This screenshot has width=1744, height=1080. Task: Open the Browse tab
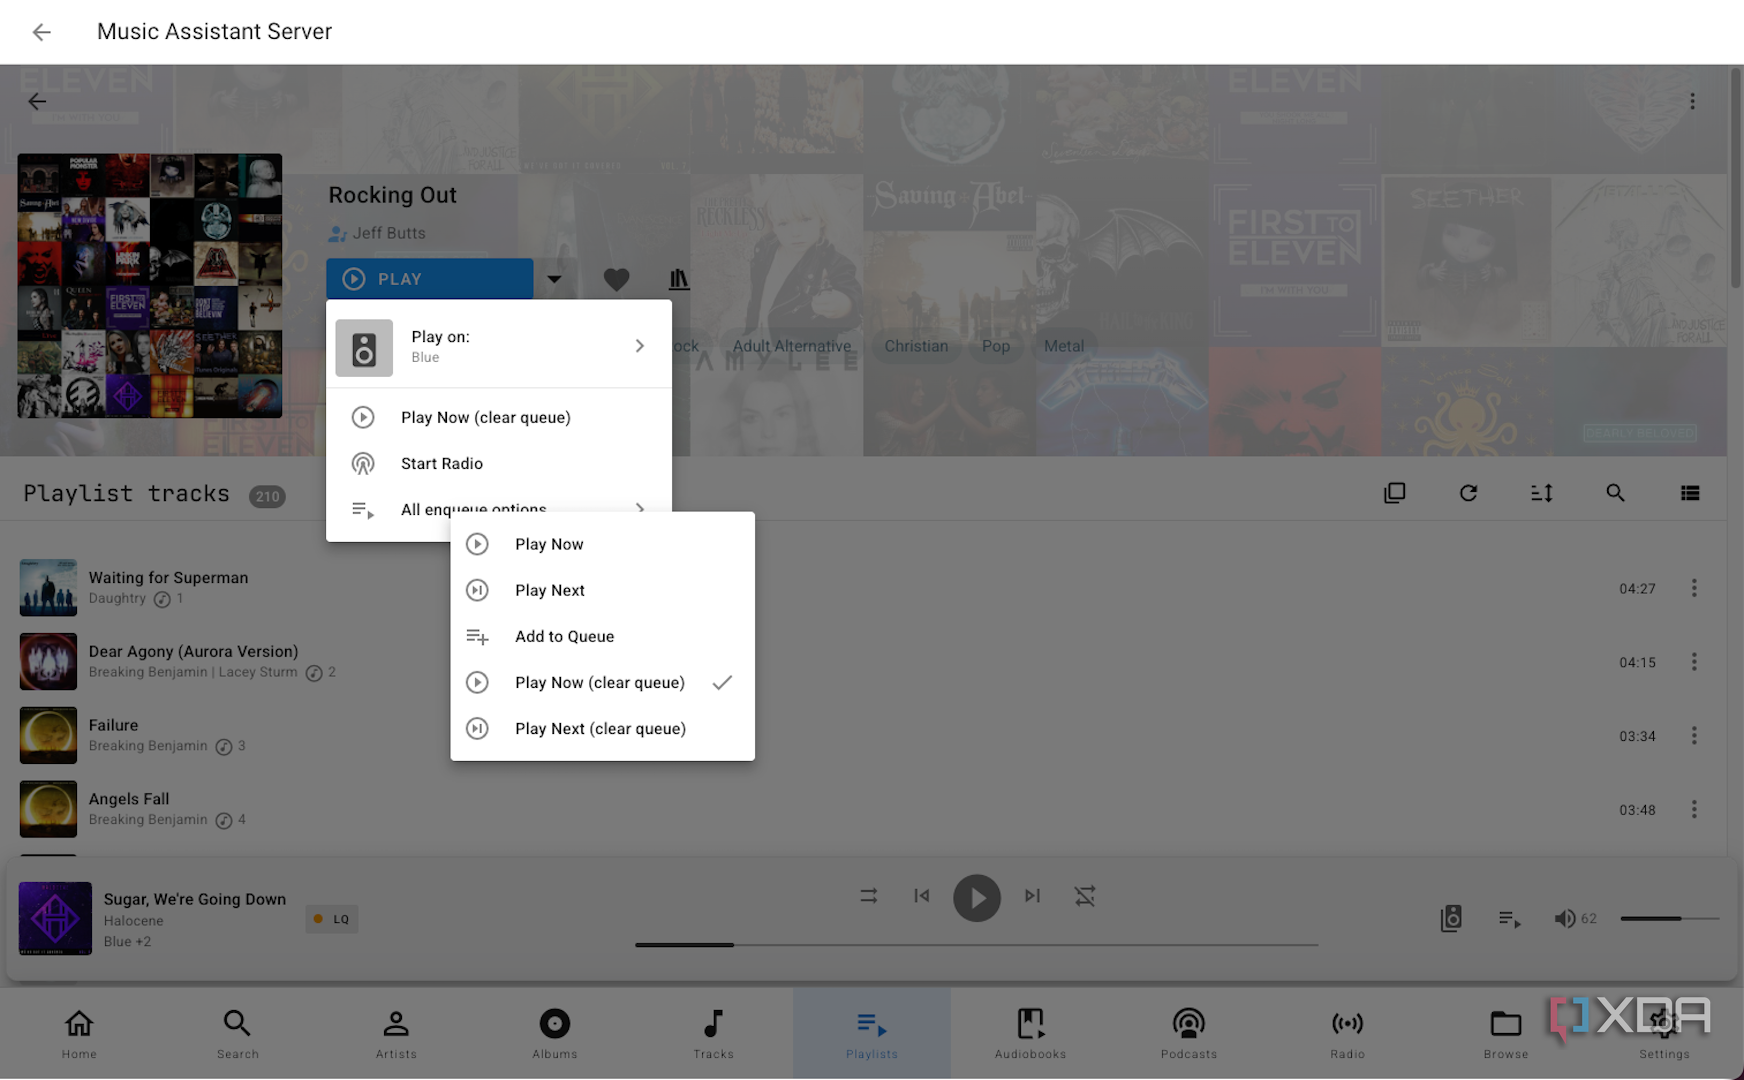[1506, 1034]
